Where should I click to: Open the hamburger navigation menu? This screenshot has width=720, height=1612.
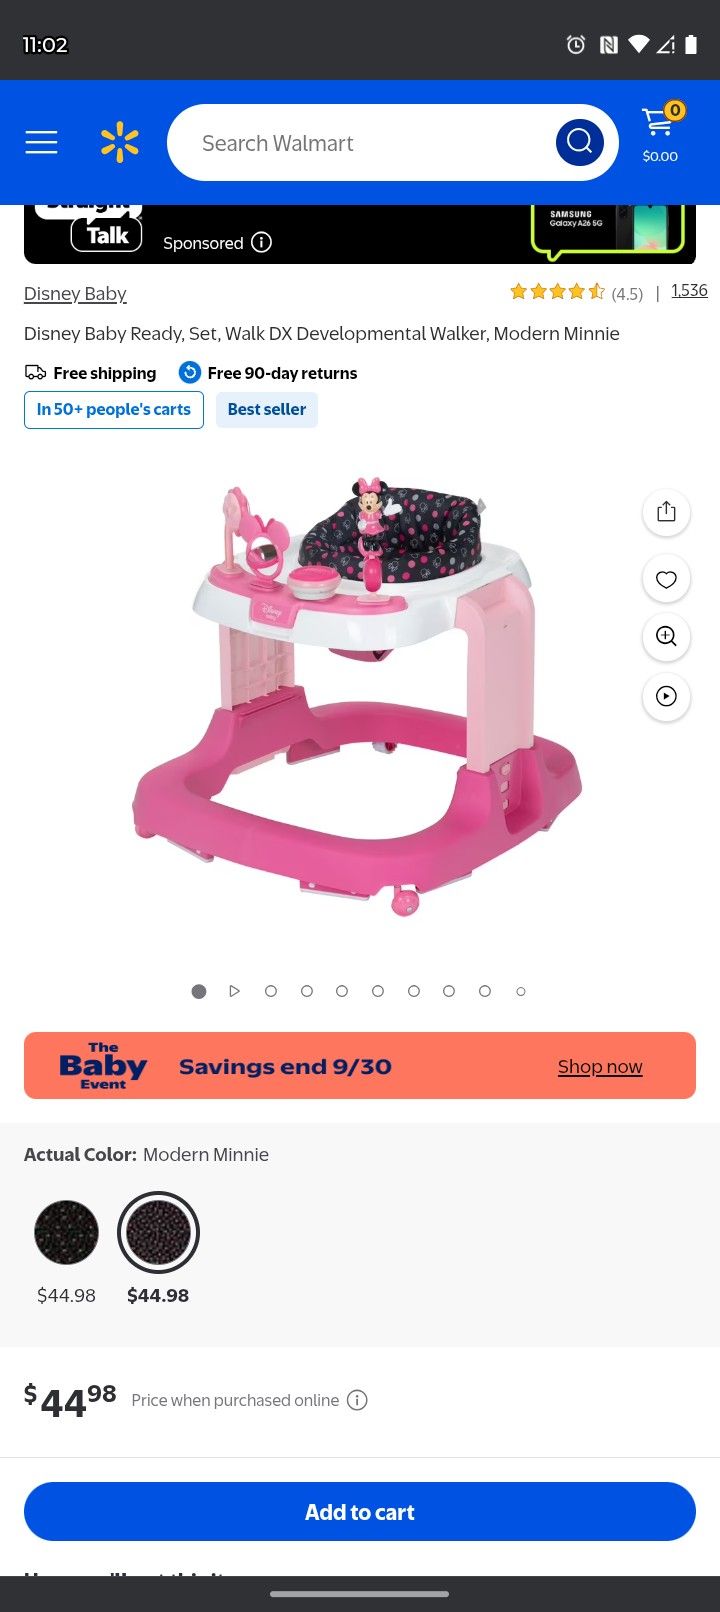tap(41, 143)
